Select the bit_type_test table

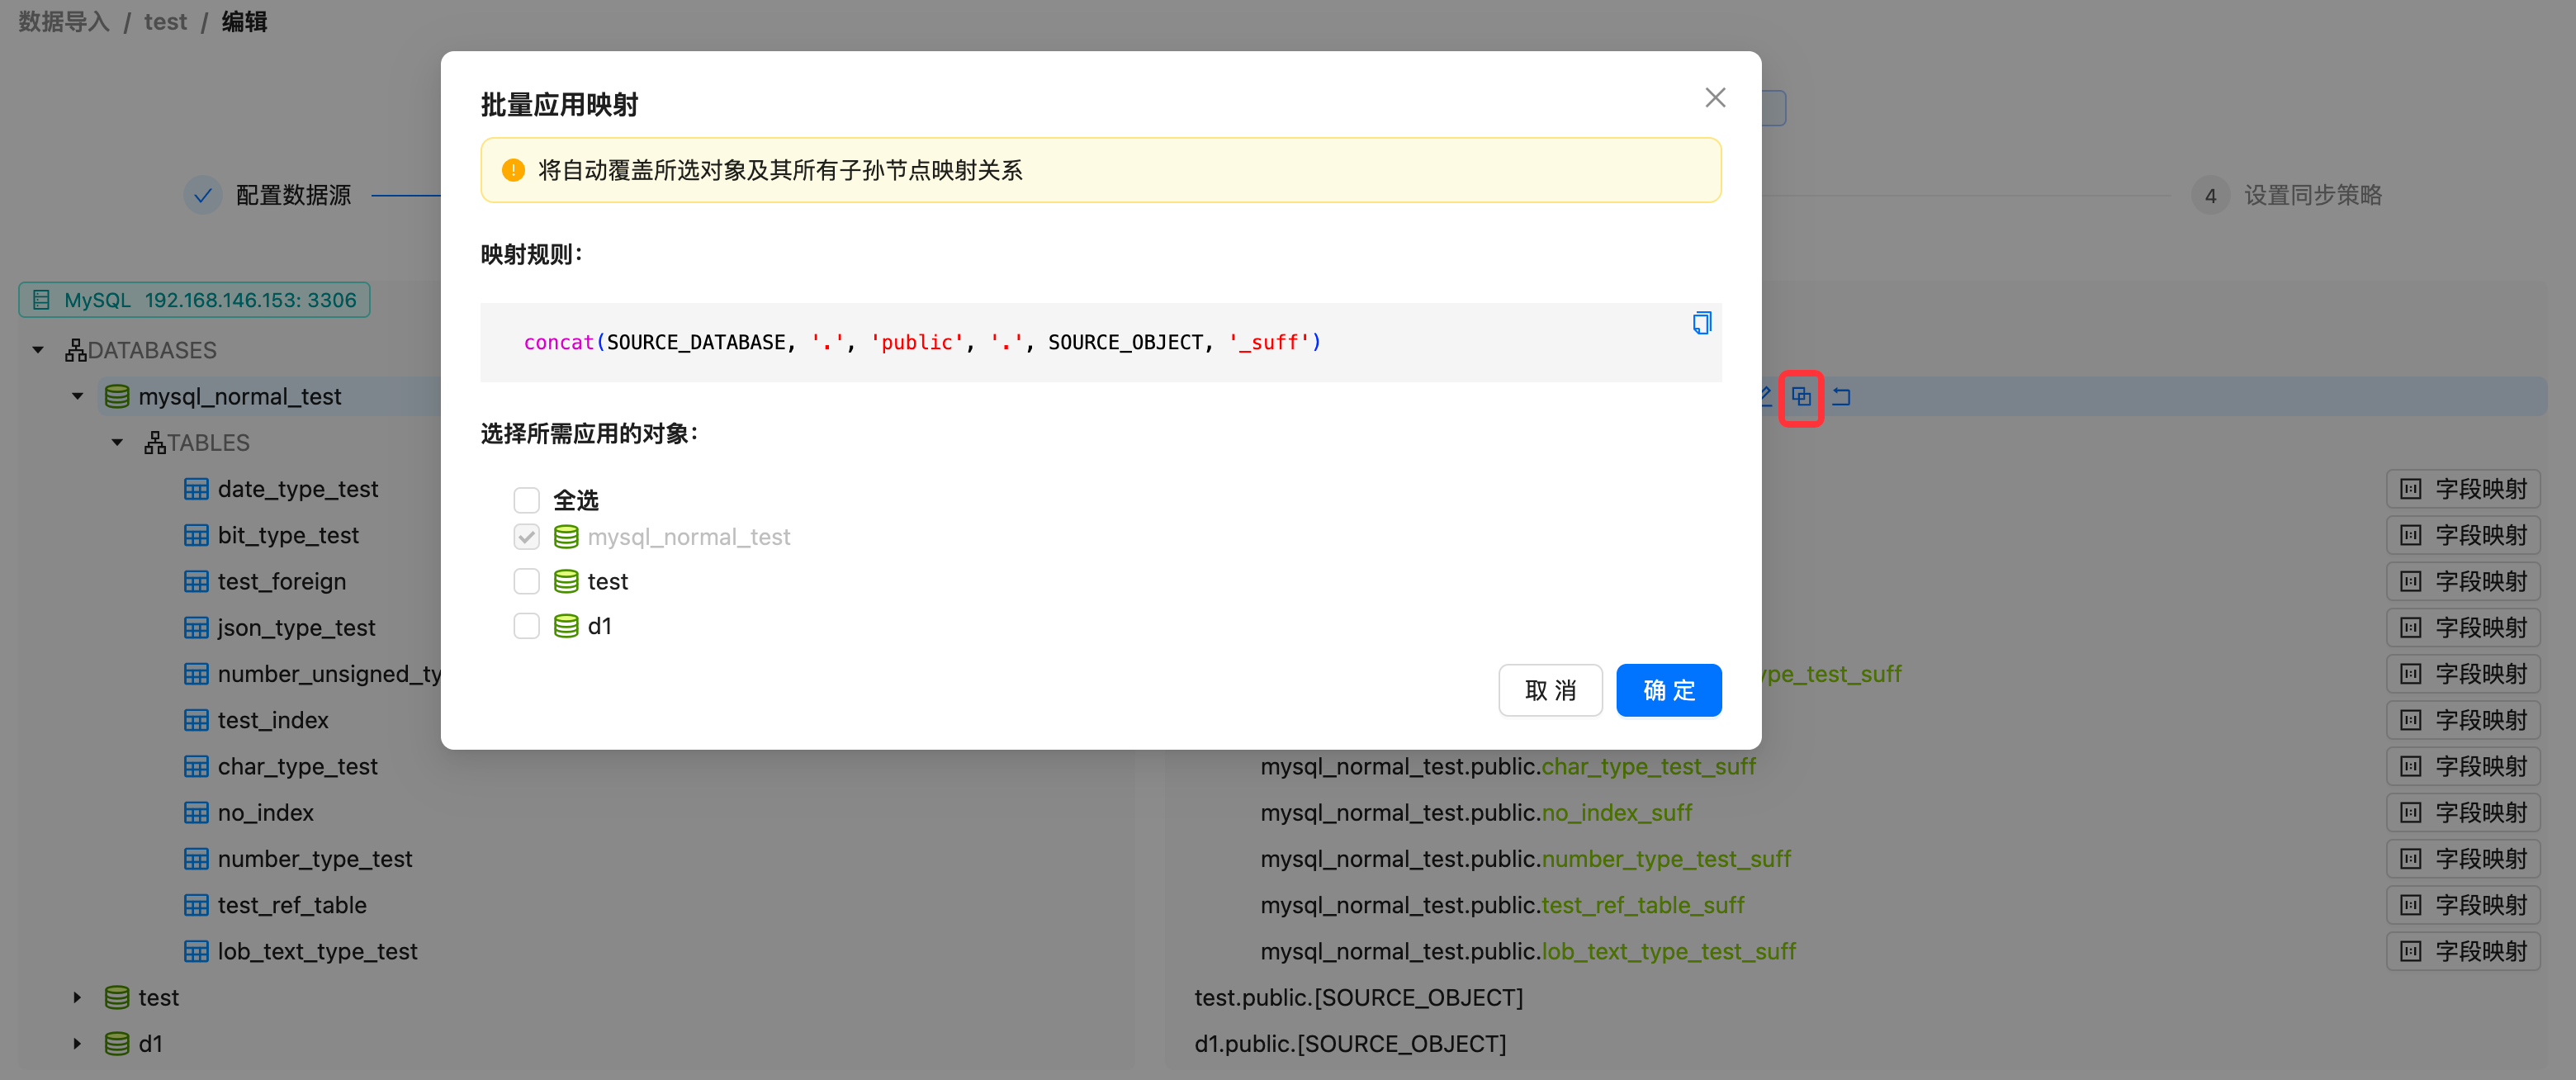coord(288,535)
